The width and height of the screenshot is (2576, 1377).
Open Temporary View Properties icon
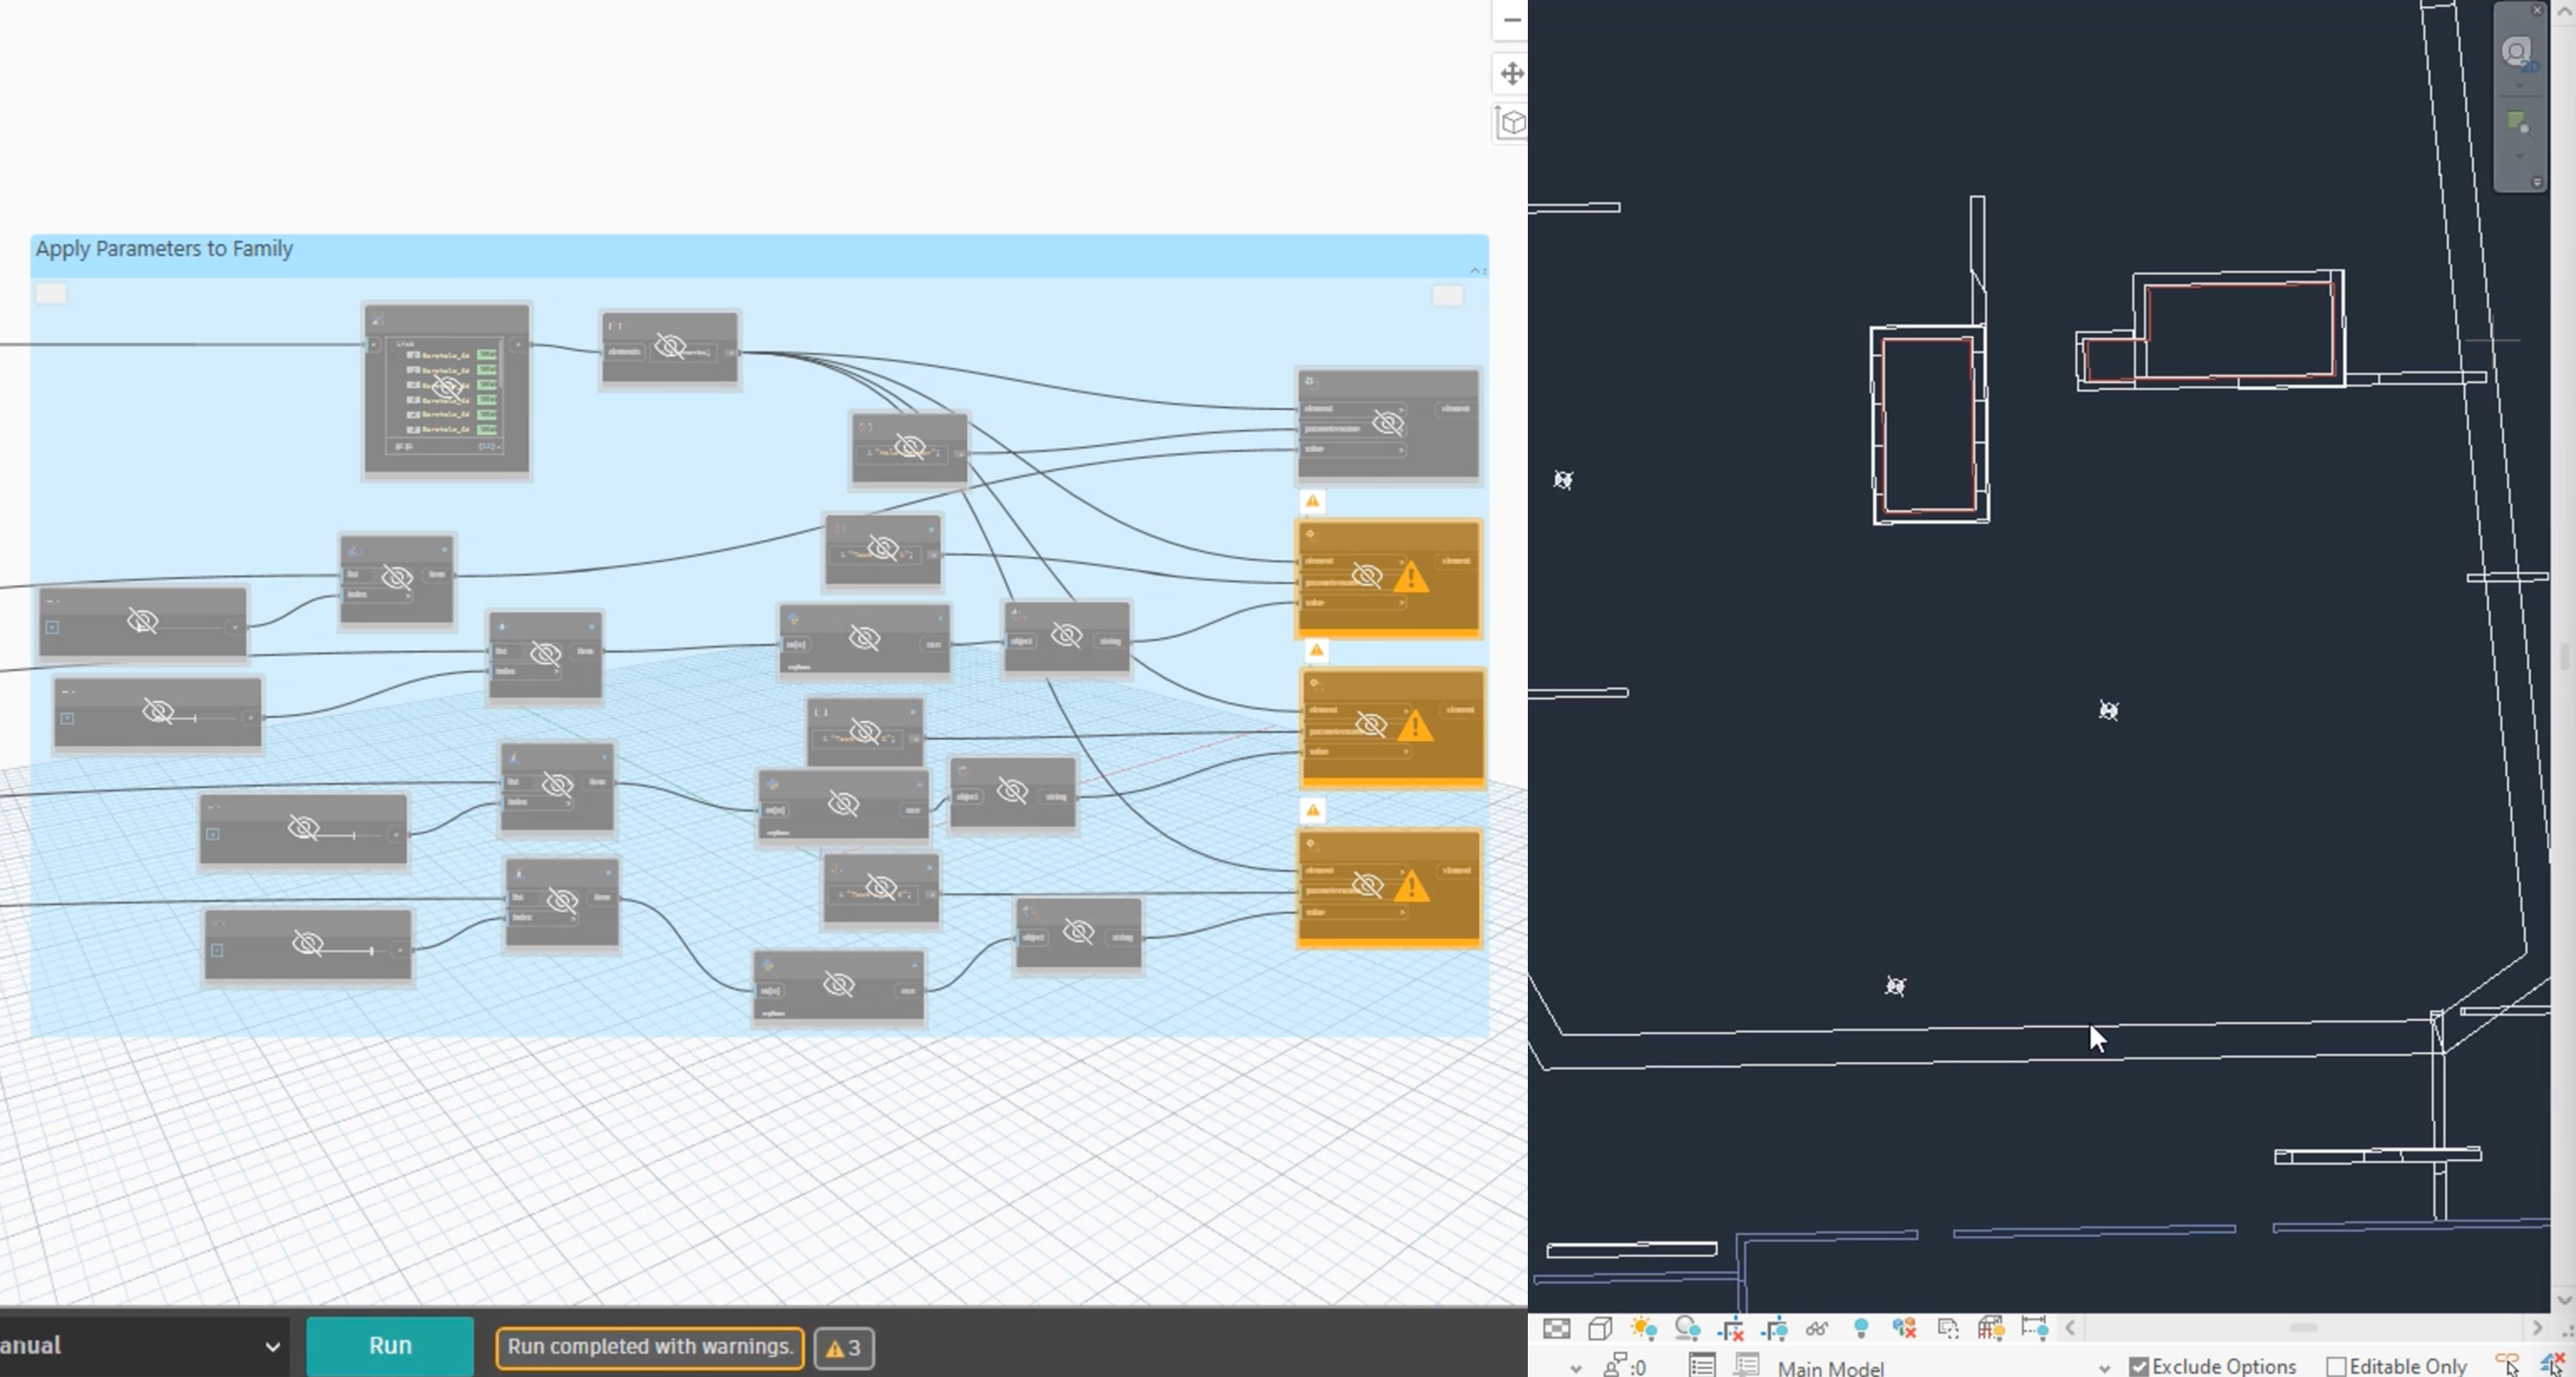(1947, 1328)
